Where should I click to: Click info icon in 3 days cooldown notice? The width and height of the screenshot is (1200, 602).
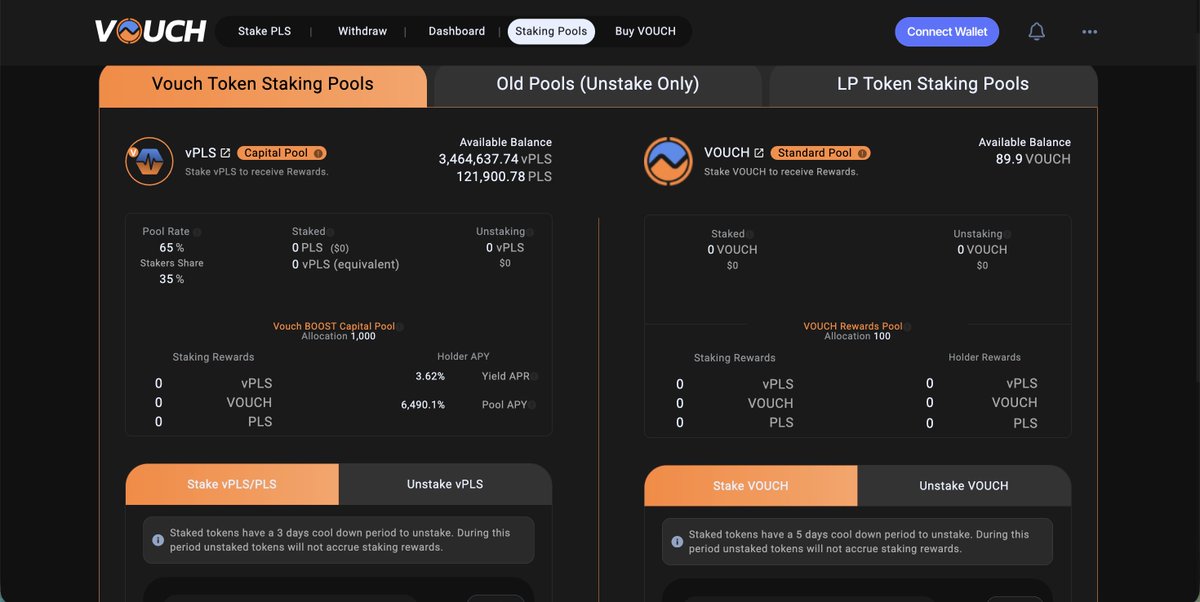click(158, 540)
